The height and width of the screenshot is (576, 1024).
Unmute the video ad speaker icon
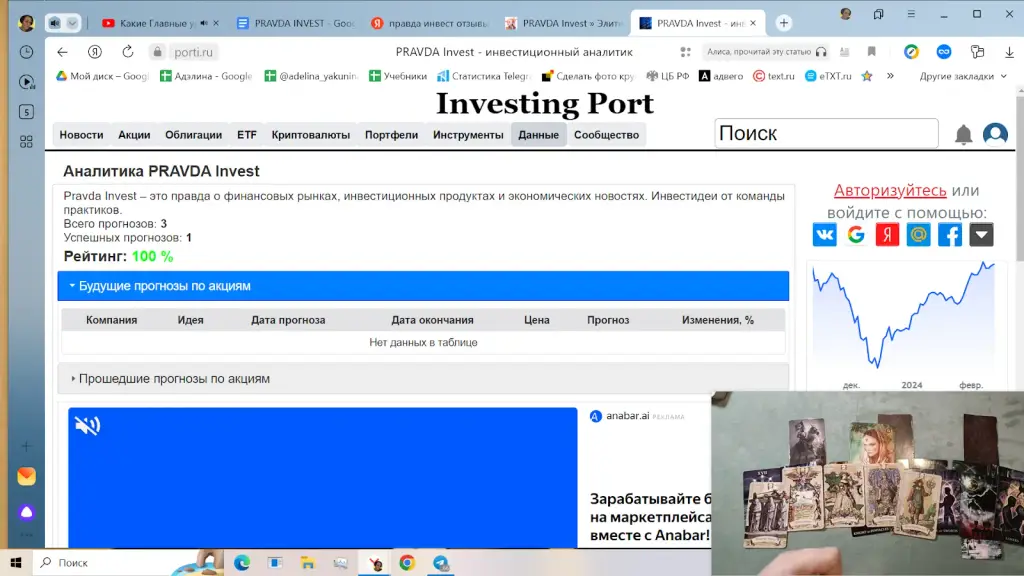click(x=87, y=425)
